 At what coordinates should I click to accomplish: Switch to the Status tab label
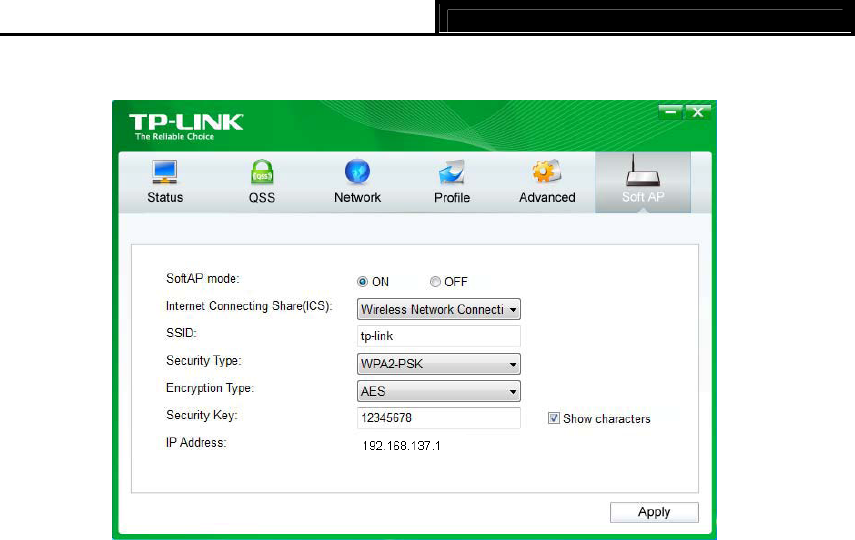(165, 197)
